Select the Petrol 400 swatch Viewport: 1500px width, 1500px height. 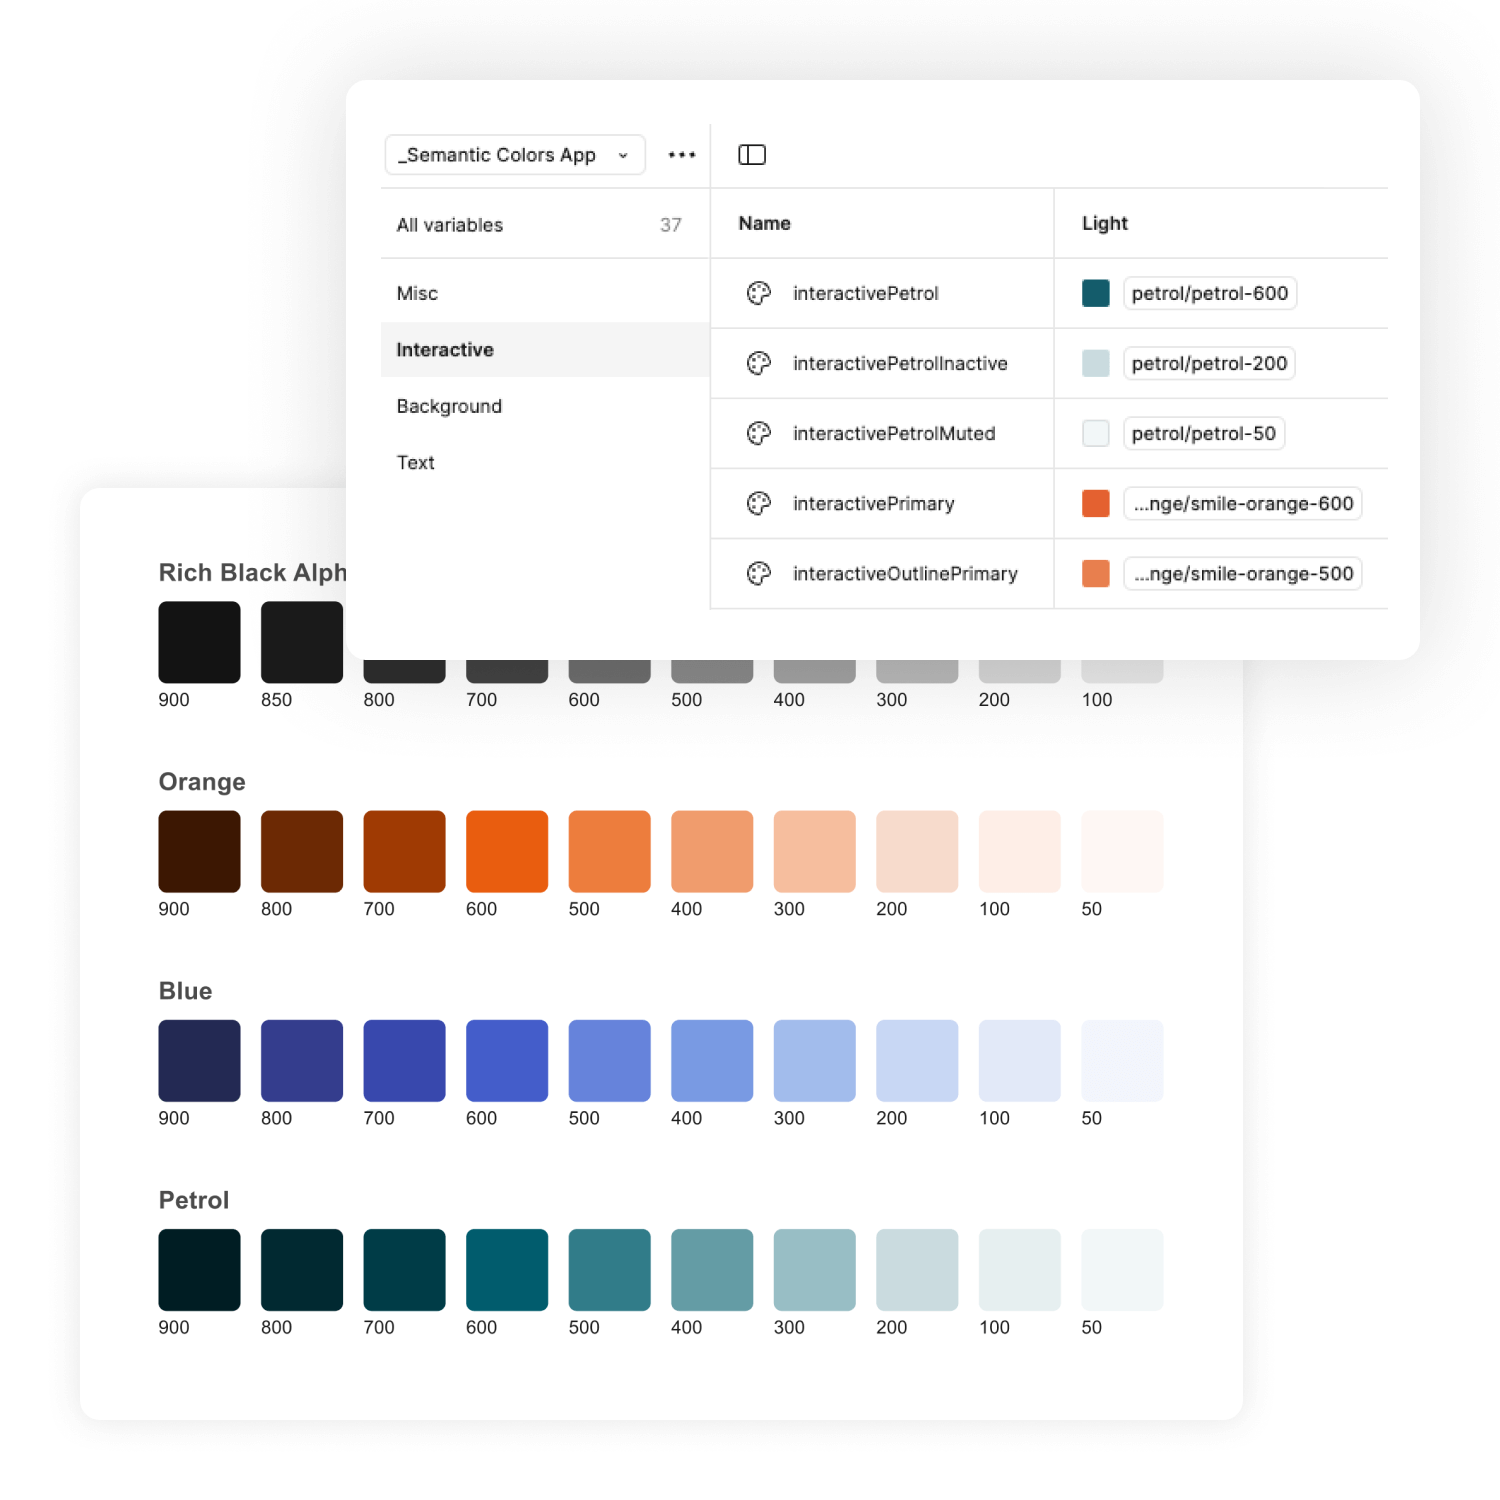[x=712, y=1270]
